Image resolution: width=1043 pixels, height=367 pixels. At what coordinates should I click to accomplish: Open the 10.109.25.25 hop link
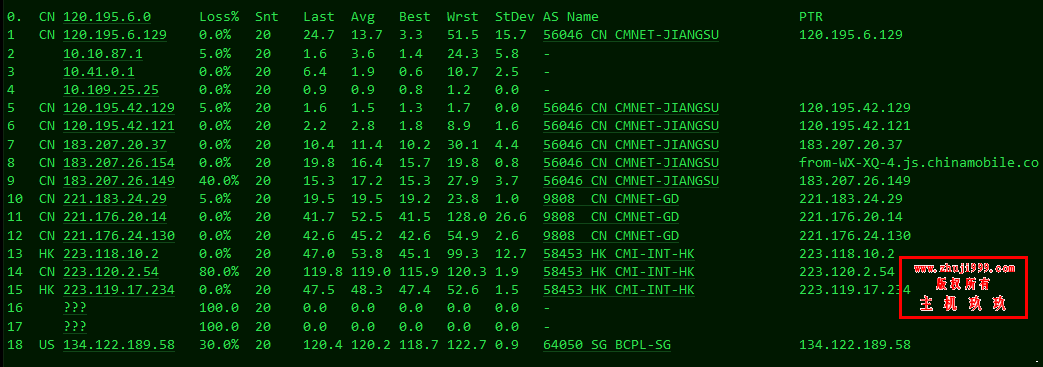pos(111,89)
